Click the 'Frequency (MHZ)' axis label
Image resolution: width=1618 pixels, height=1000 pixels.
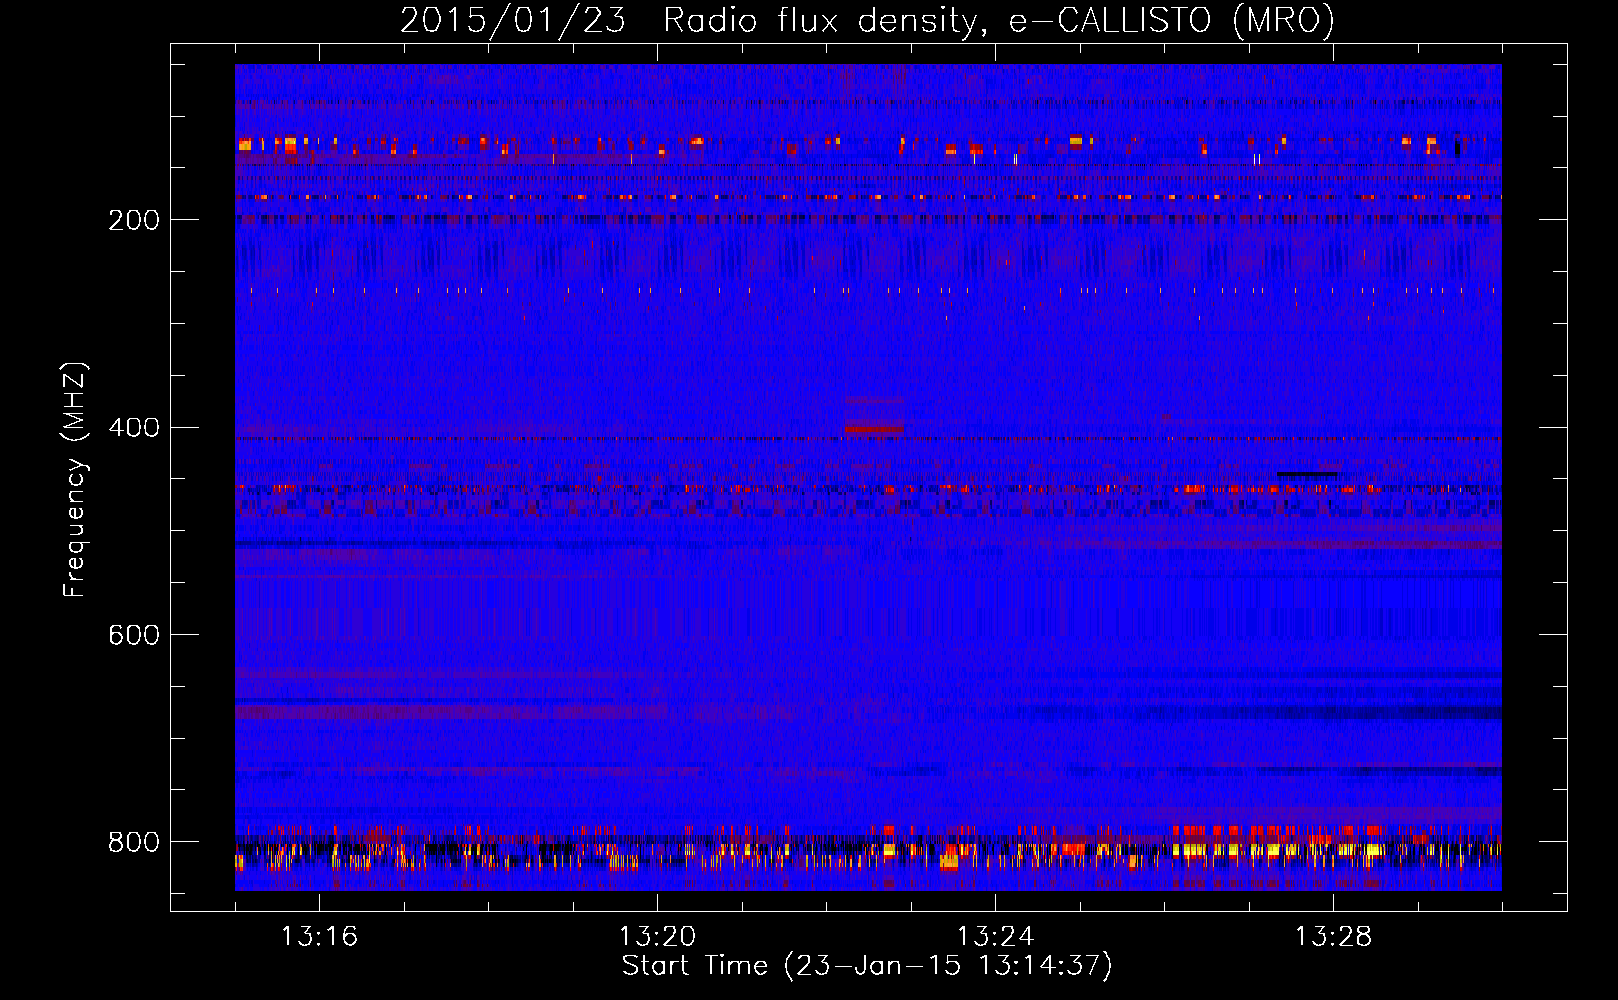(x=75, y=479)
